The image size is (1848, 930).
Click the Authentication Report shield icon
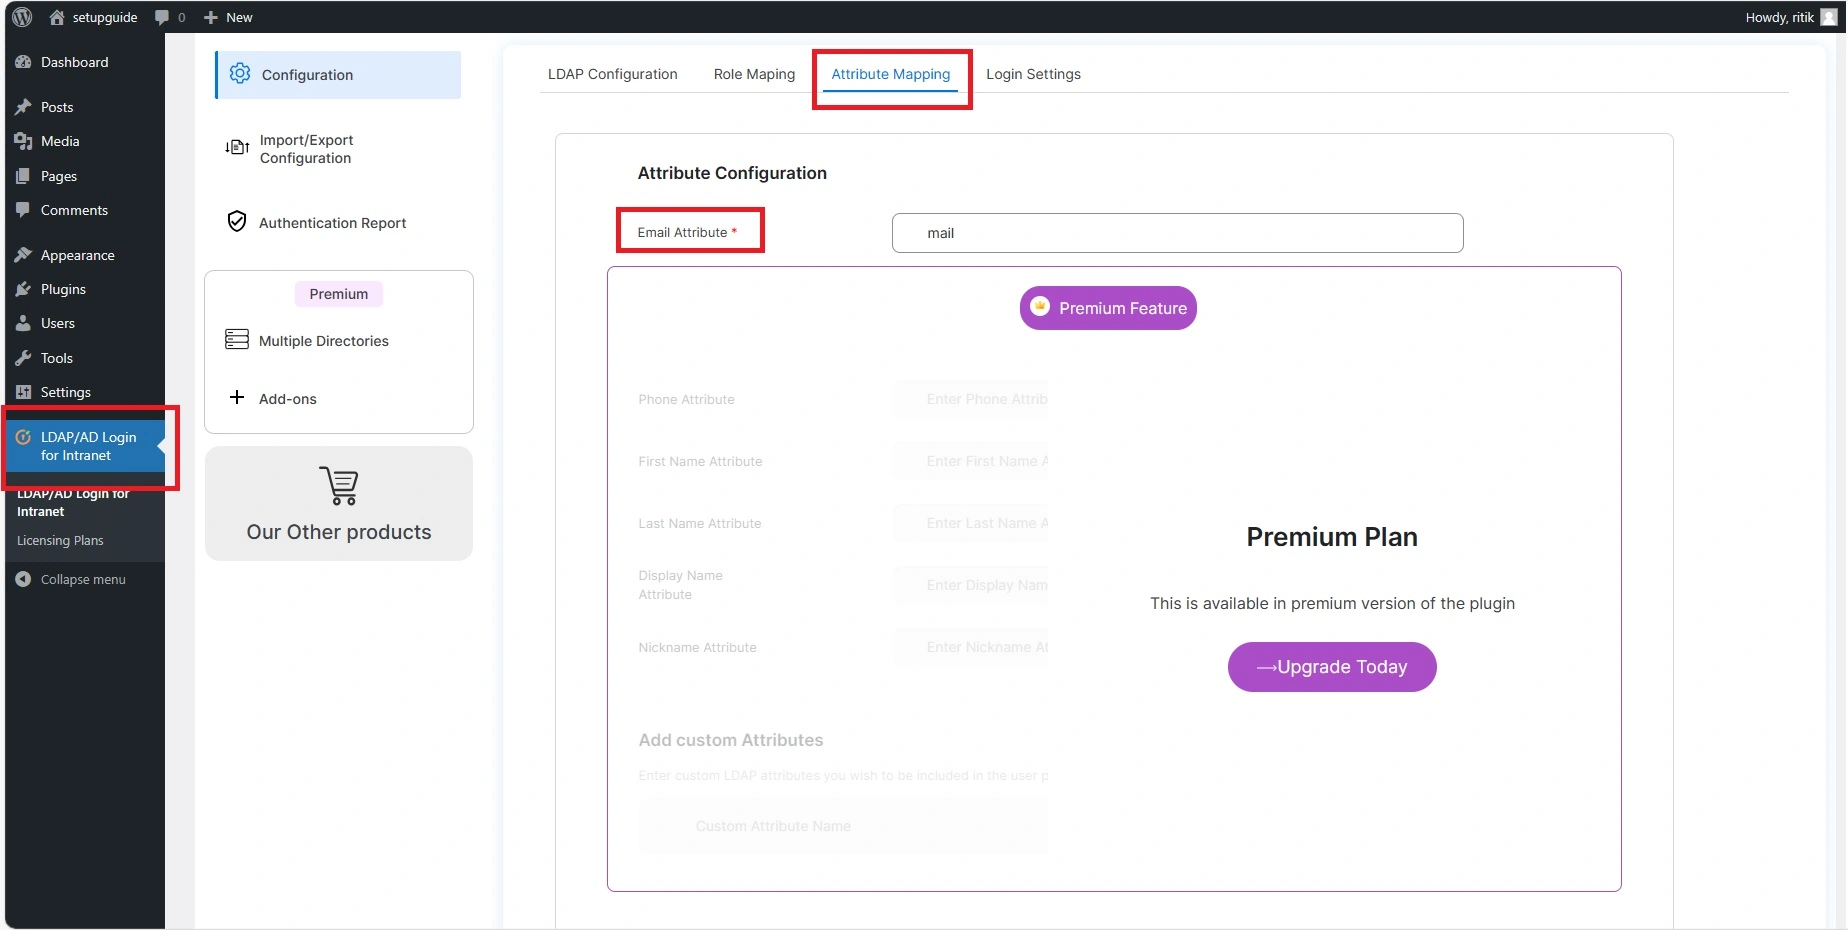237,221
